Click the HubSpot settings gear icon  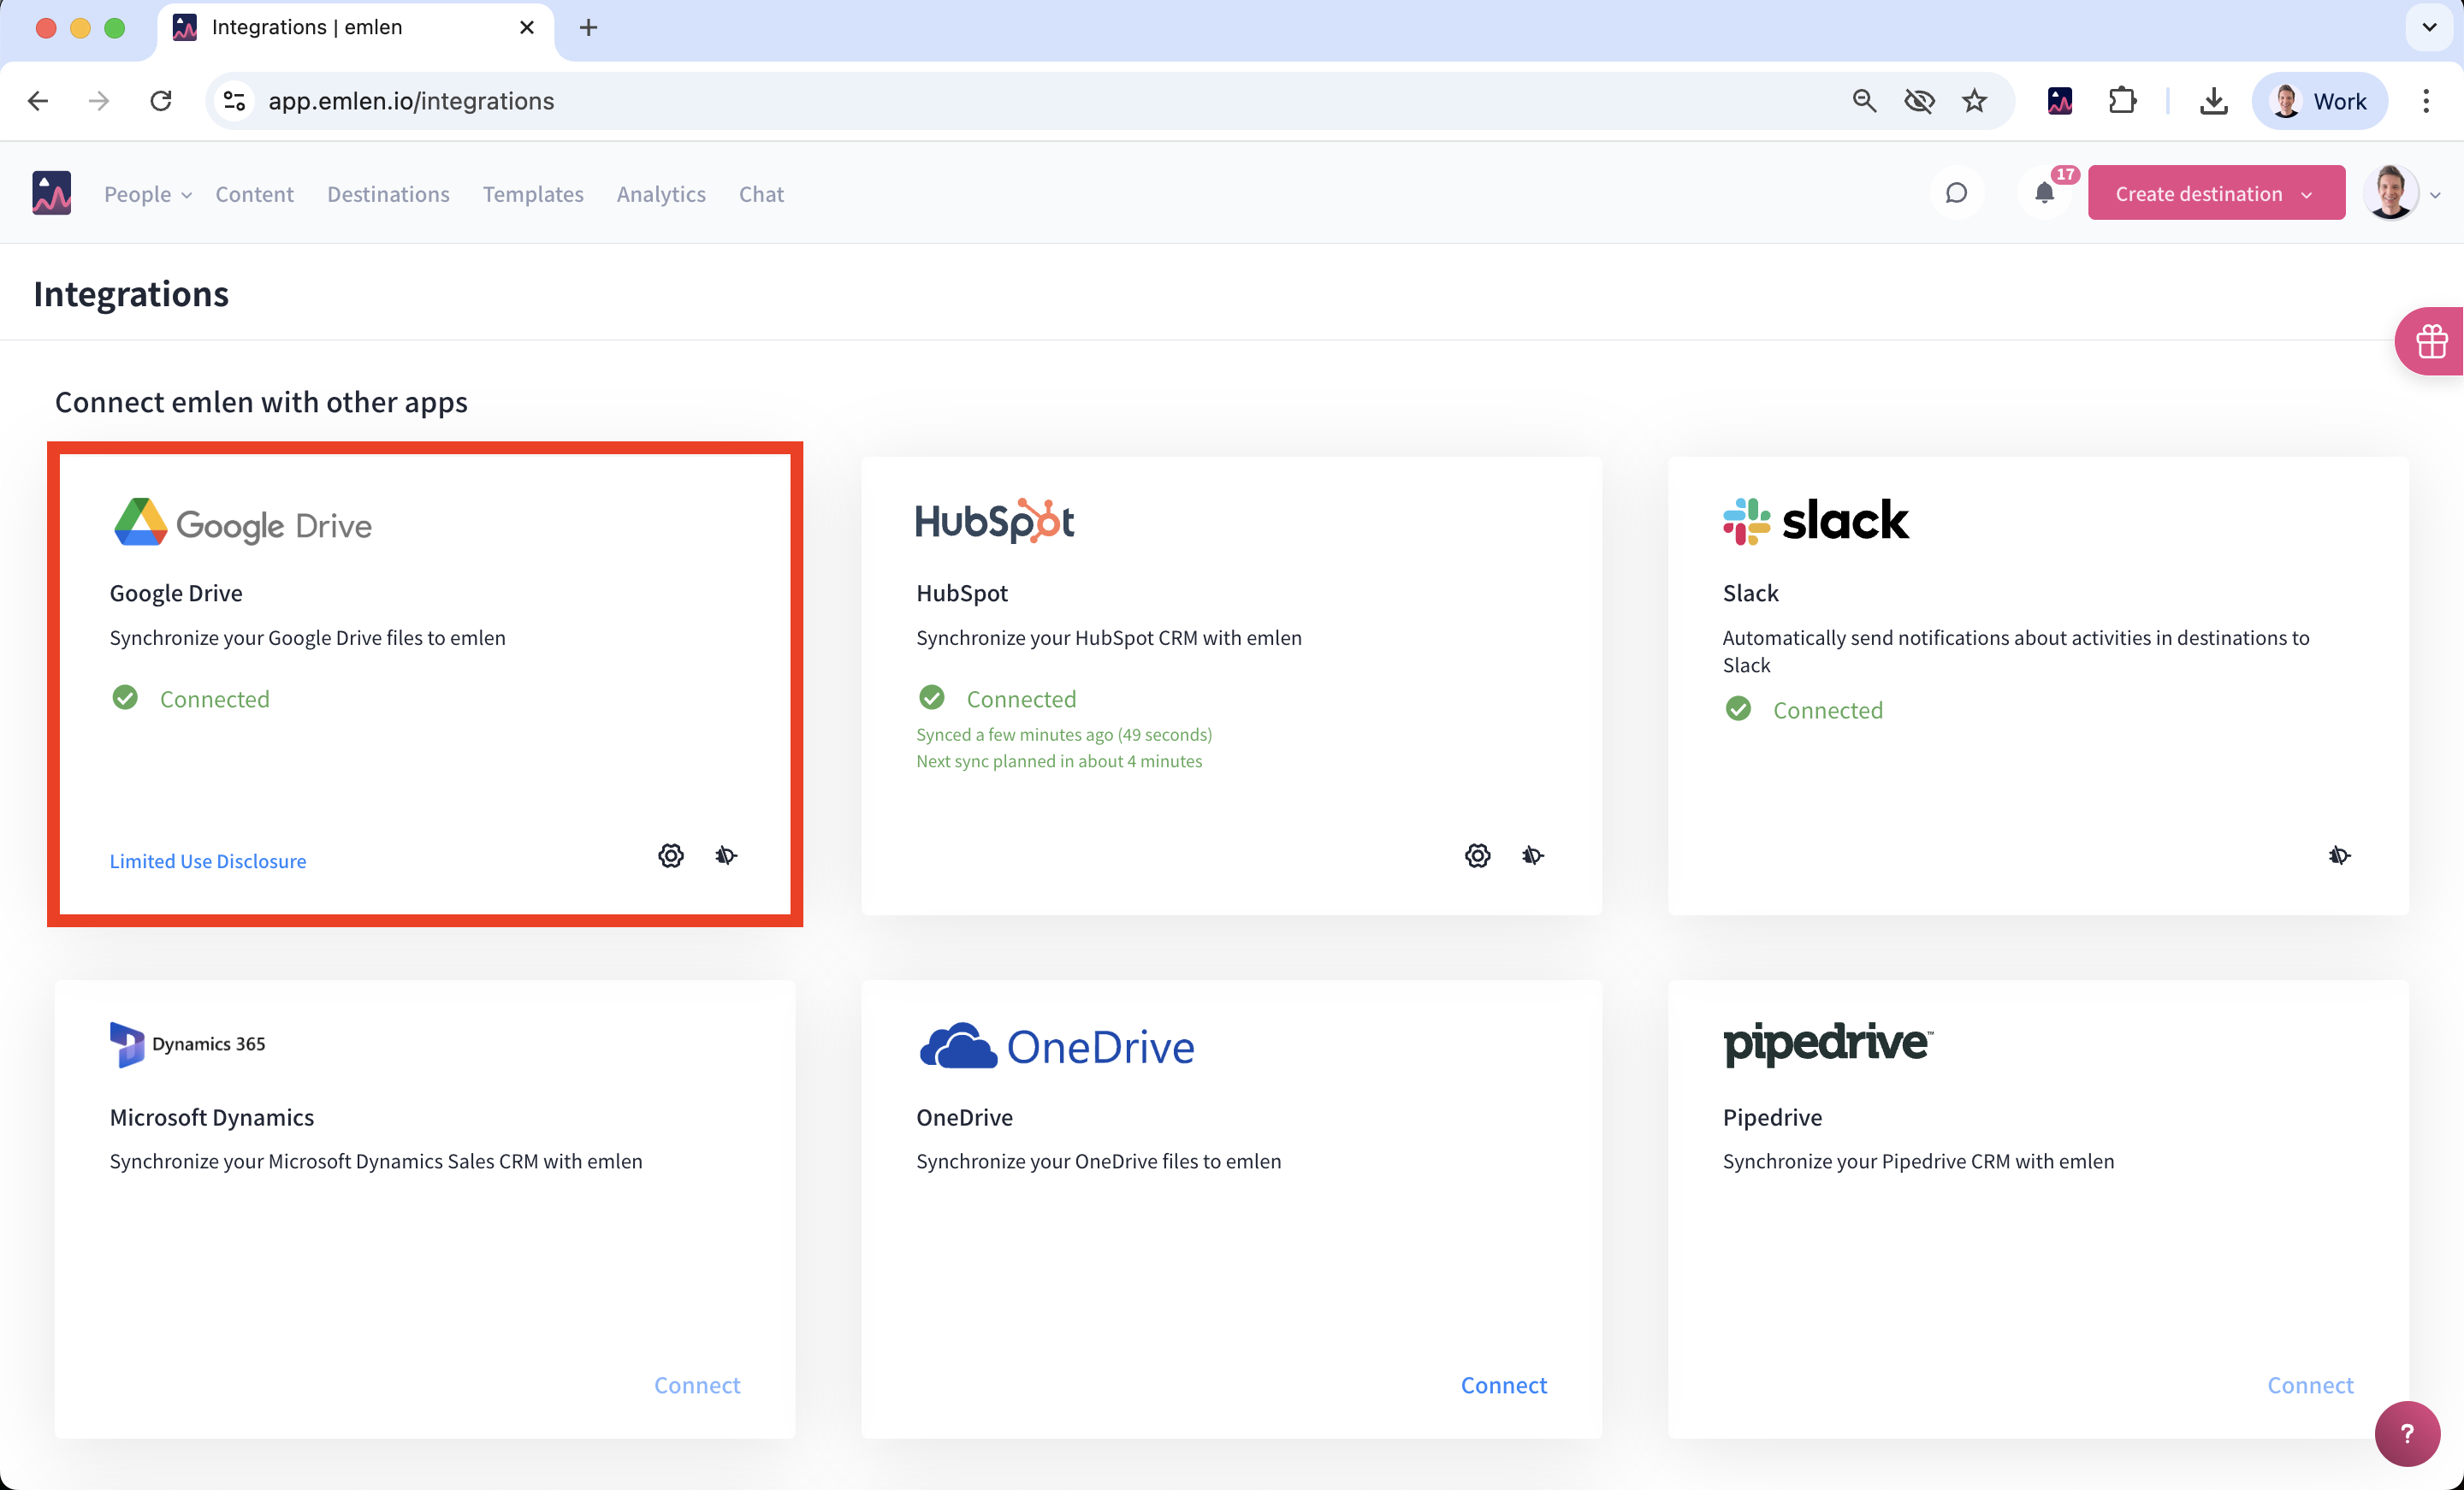pyautogui.click(x=1477, y=855)
